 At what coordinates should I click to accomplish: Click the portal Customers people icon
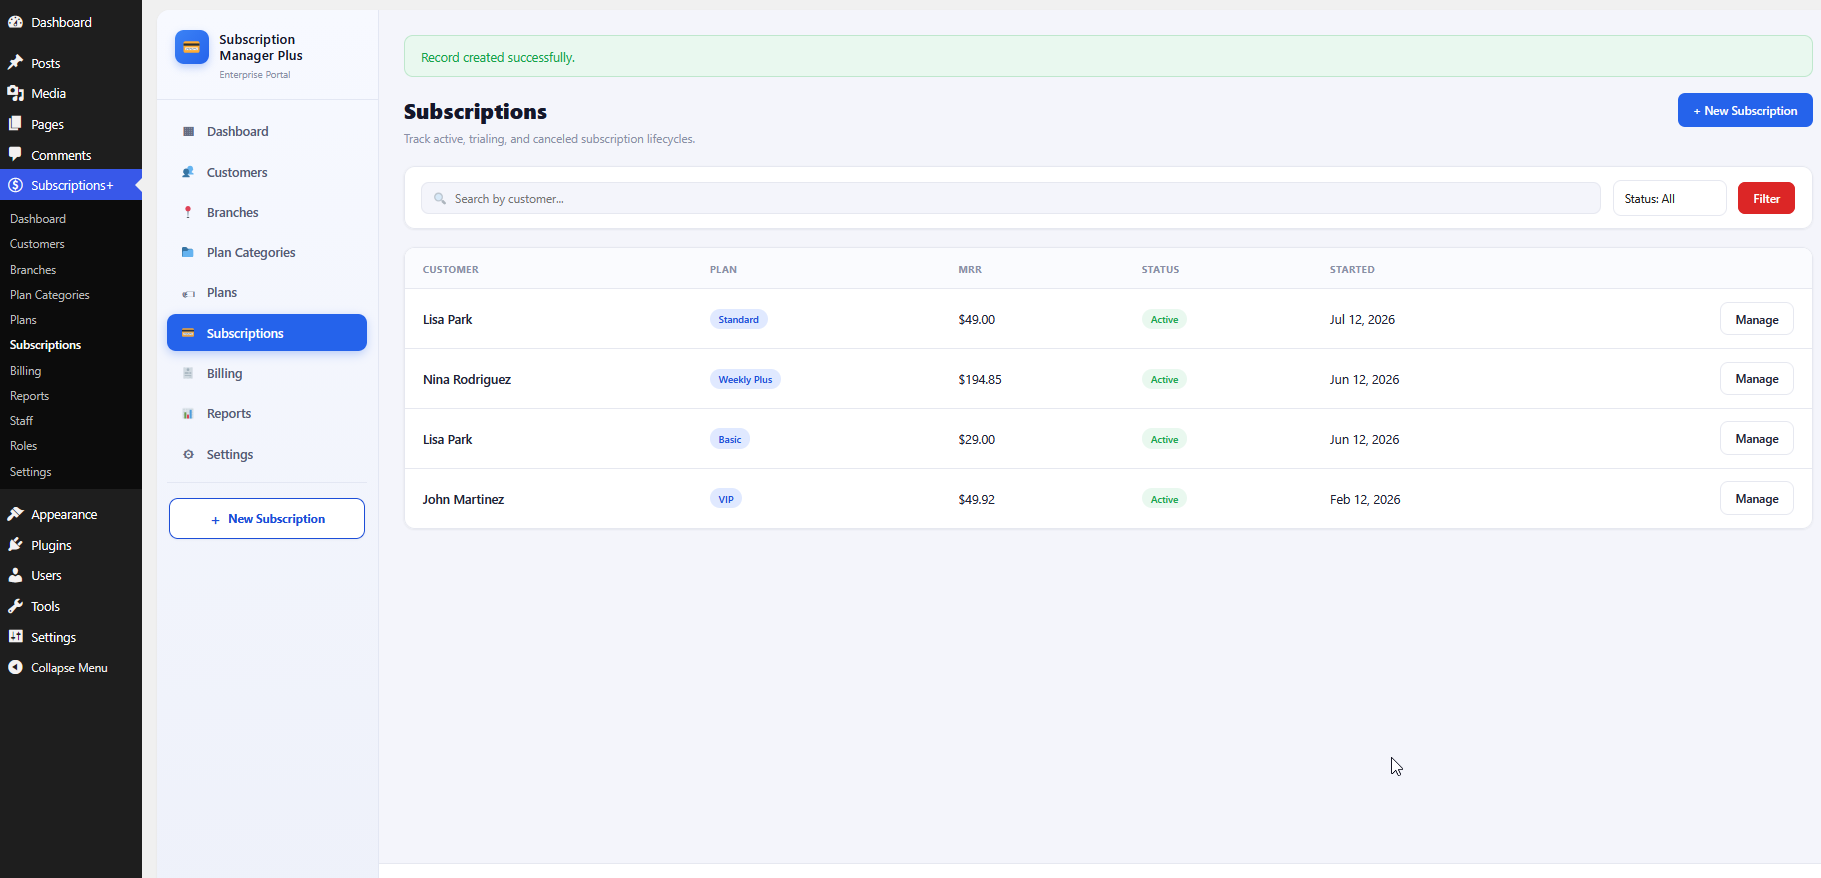188,172
